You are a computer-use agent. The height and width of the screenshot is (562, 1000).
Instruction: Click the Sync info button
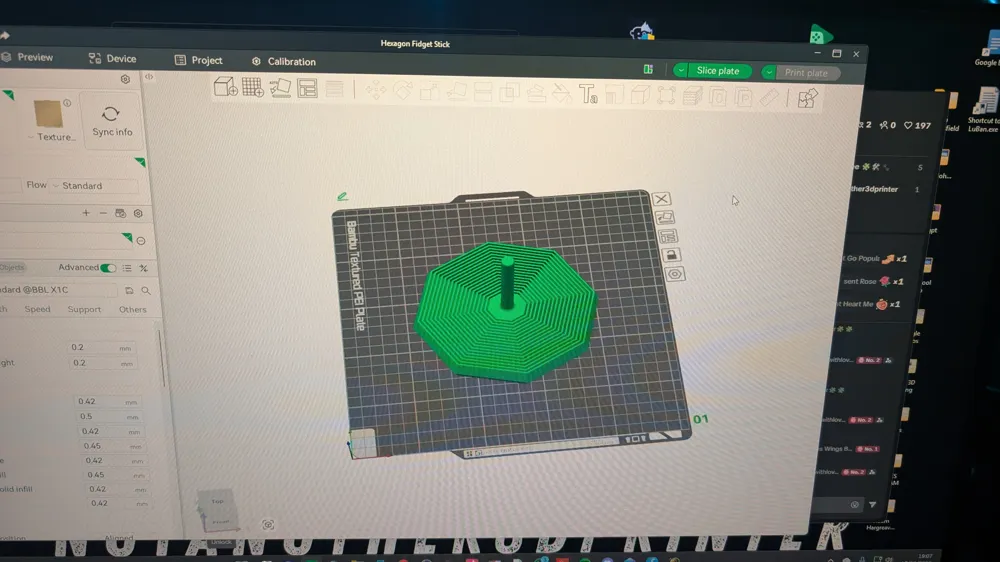112,121
